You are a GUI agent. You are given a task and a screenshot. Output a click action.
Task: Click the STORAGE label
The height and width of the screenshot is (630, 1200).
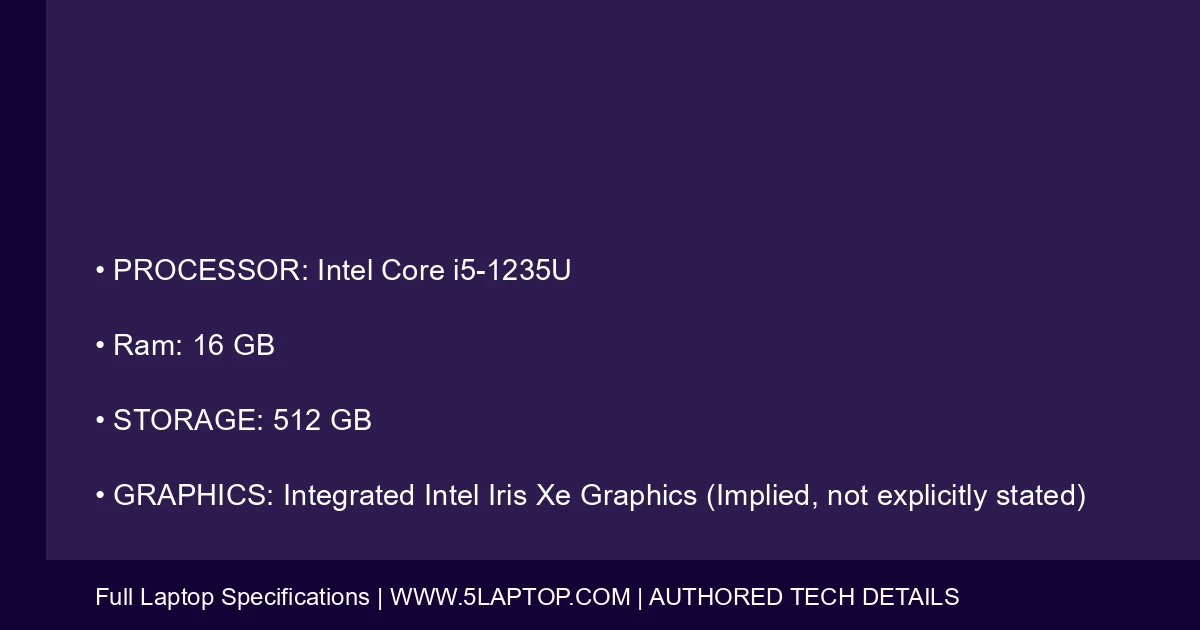click(x=188, y=421)
